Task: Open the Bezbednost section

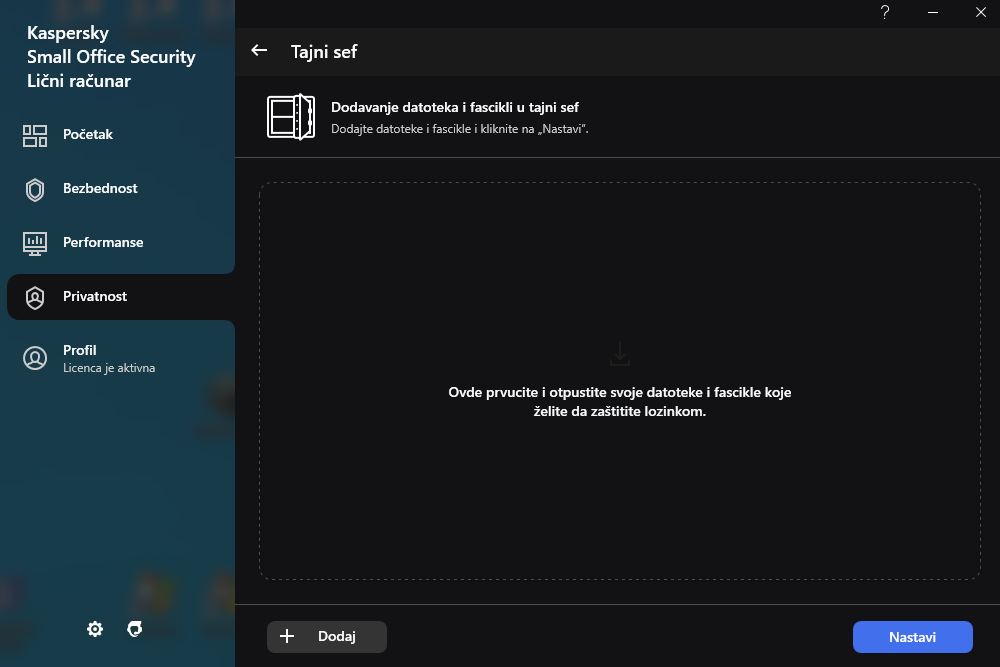Action: coord(121,189)
